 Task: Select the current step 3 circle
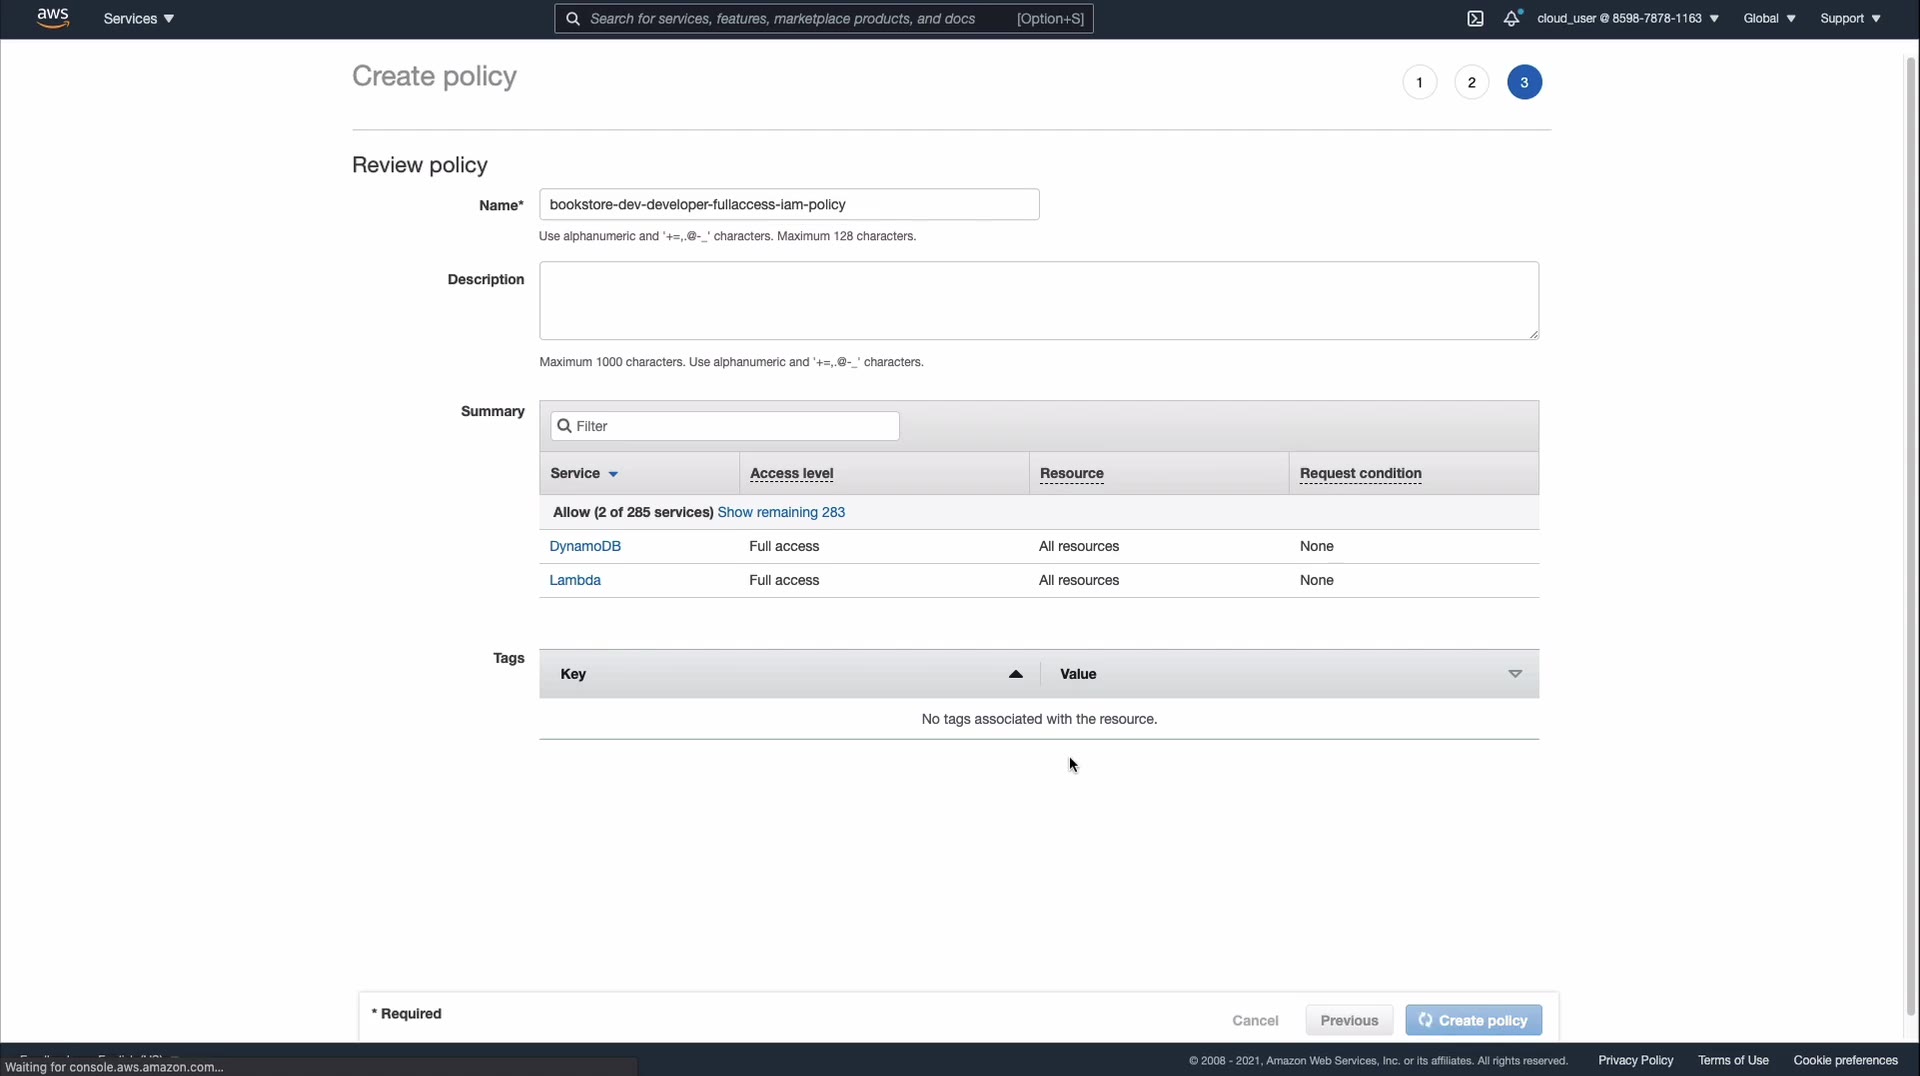(1524, 83)
